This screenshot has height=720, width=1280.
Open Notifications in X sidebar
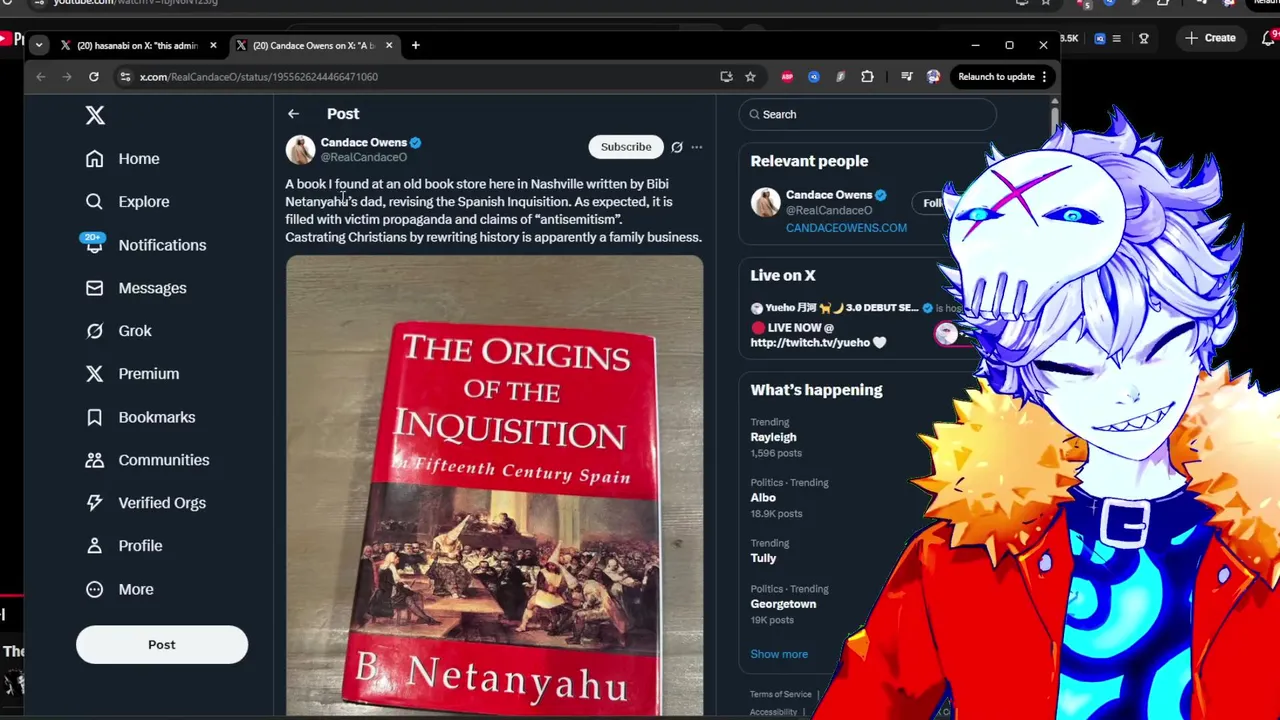(145, 245)
